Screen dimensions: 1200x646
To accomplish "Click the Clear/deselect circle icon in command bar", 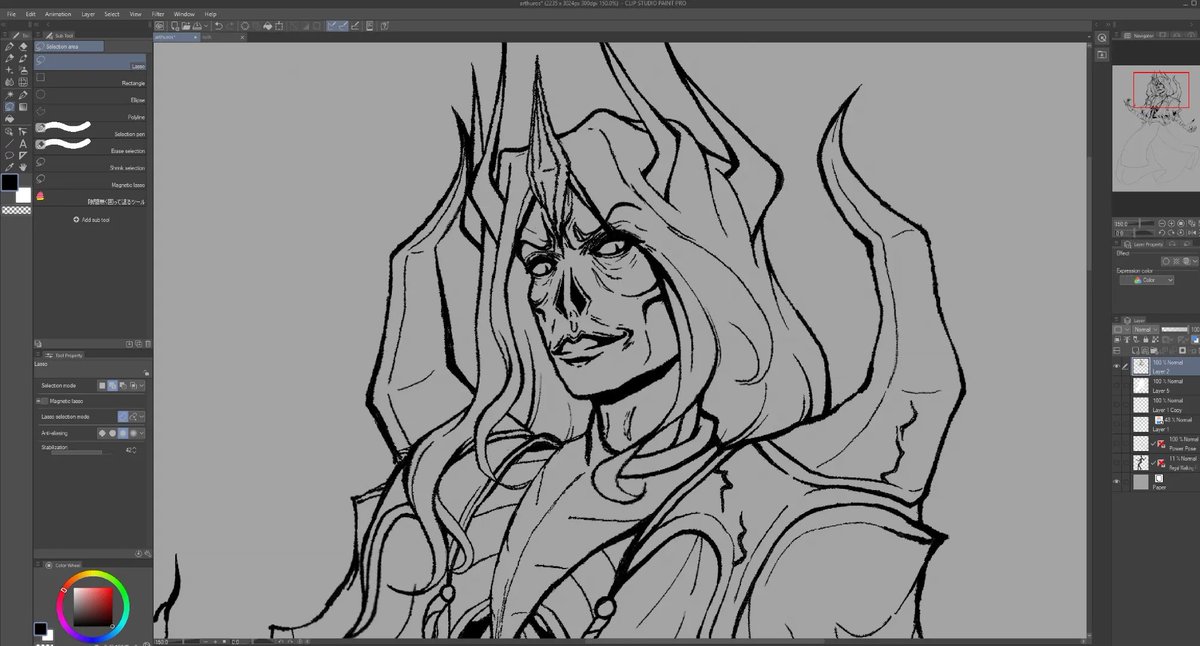I will coord(245,26).
